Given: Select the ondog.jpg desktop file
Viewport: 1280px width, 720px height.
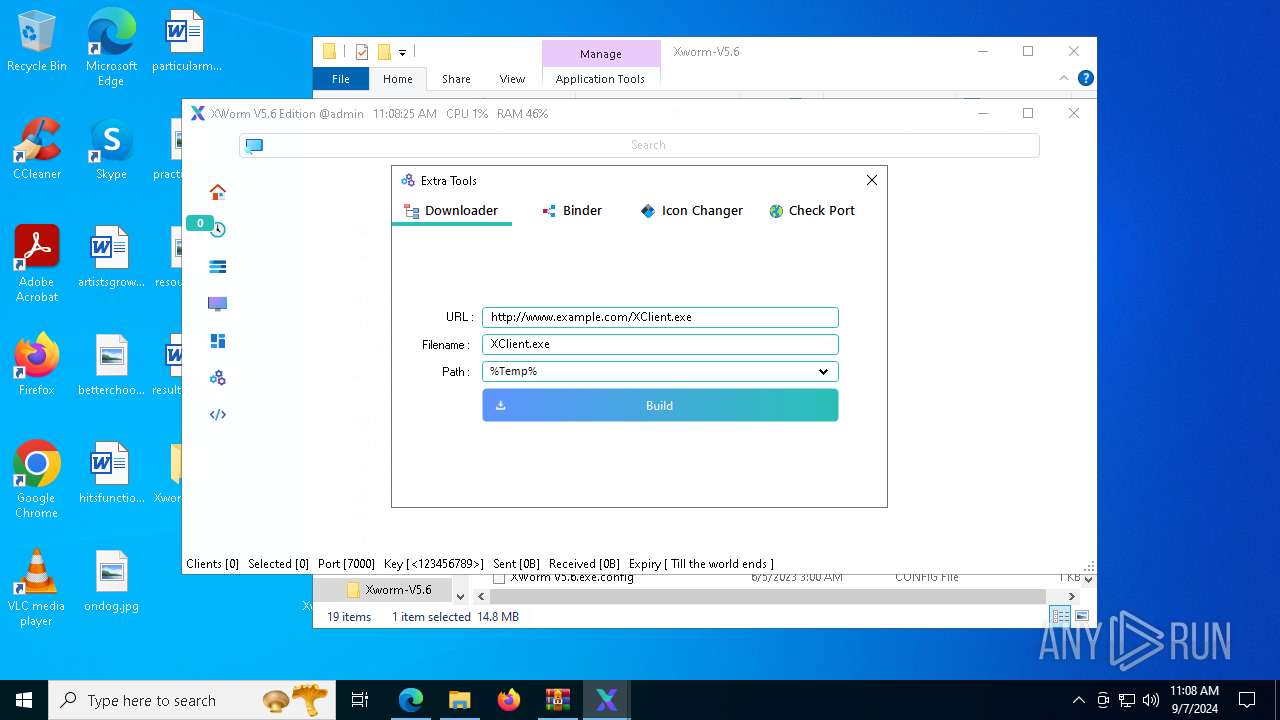Looking at the screenshot, I should (111, 582).
